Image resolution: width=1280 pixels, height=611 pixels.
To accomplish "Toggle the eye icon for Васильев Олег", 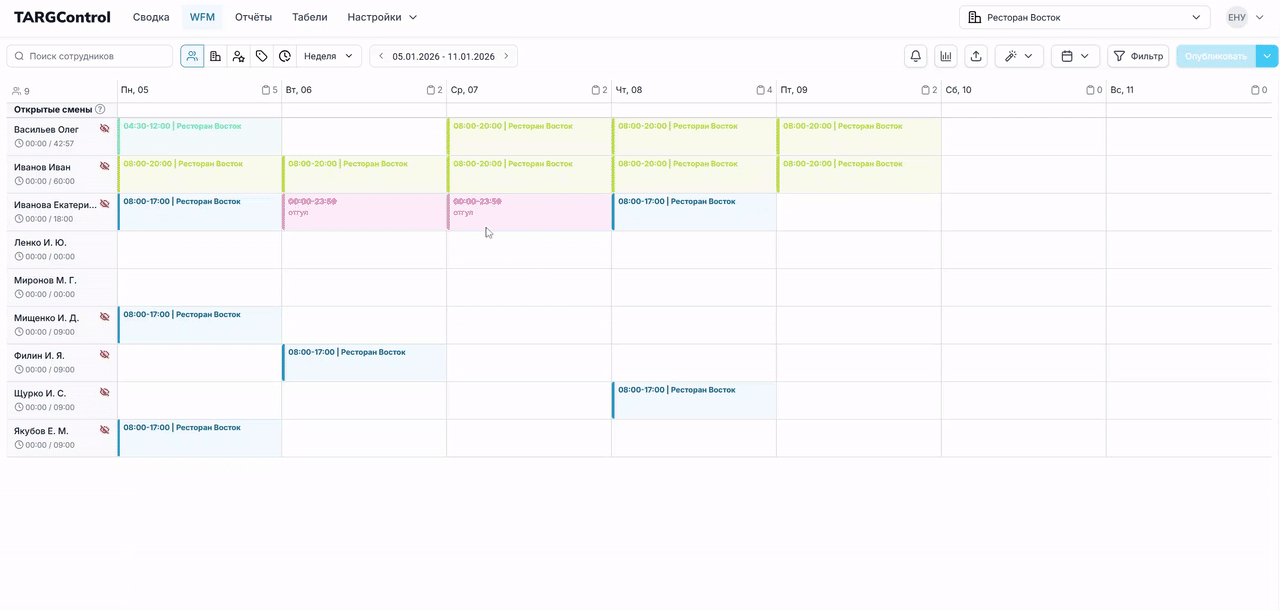I will tap(104, 129).
